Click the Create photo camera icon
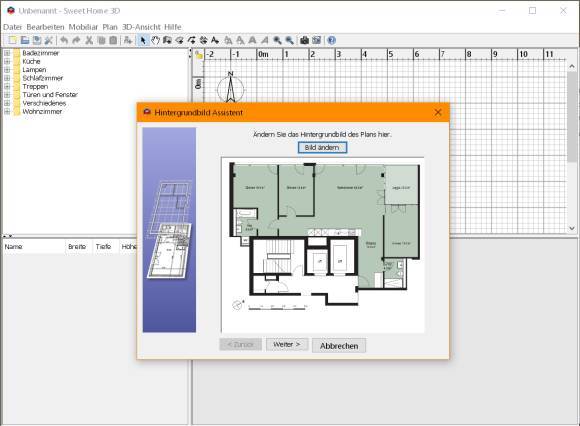 [304, 40]
